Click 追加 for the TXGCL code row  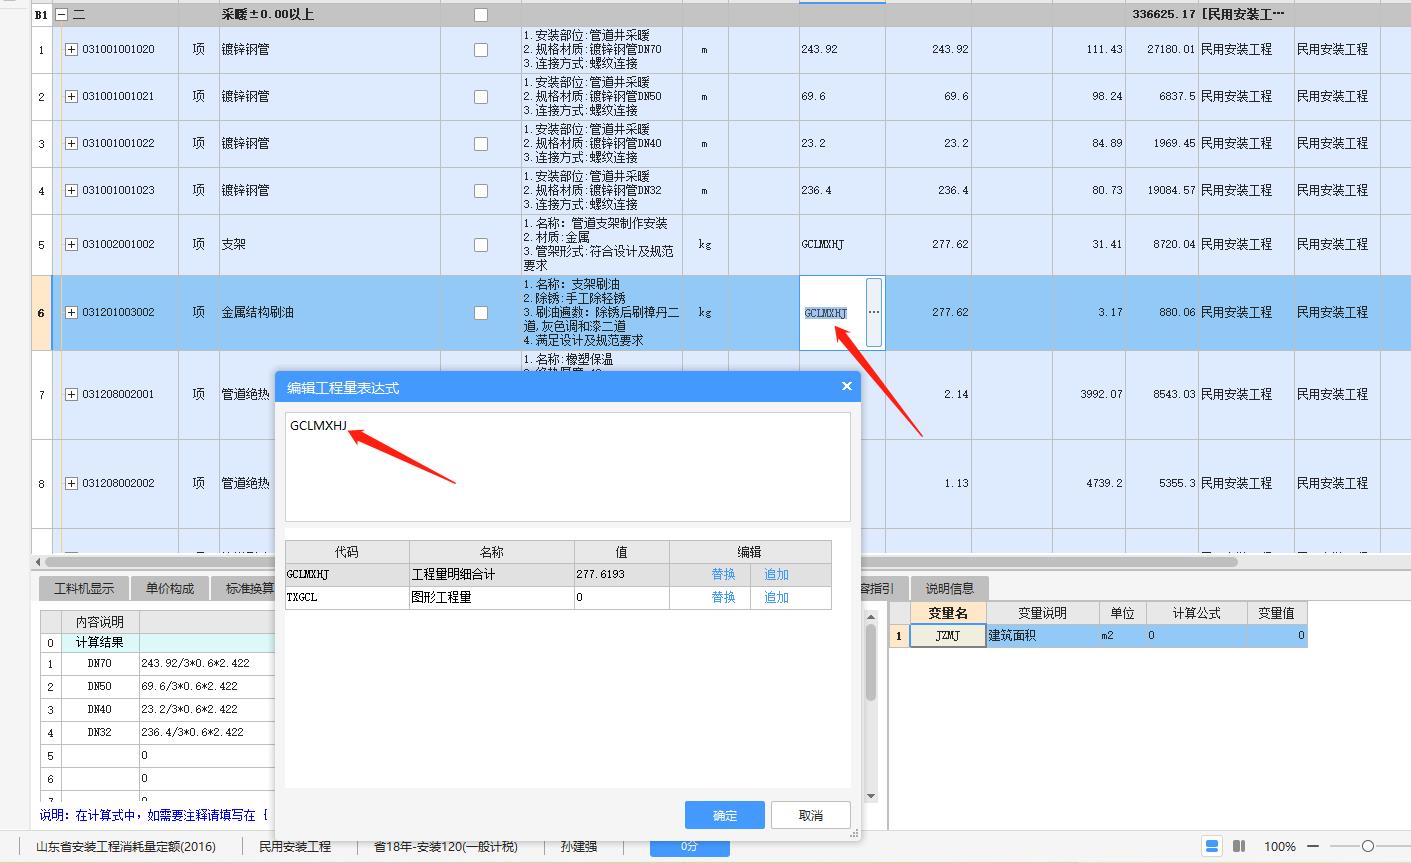pos(776,598)
